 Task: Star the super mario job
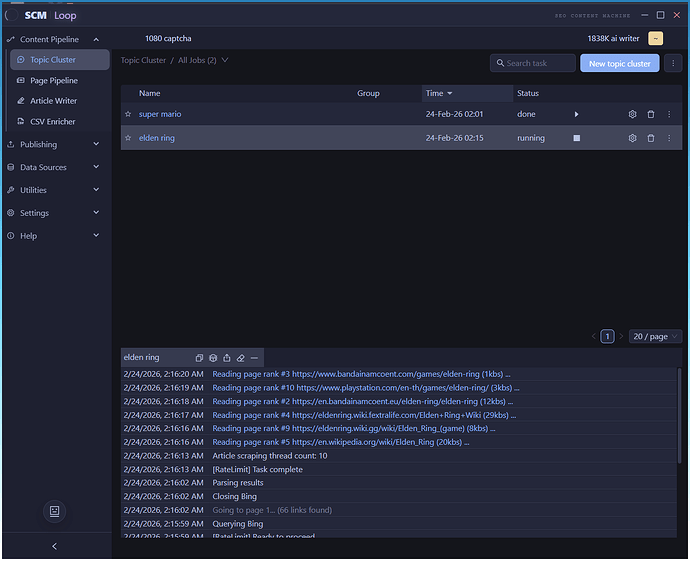[128, 114]
